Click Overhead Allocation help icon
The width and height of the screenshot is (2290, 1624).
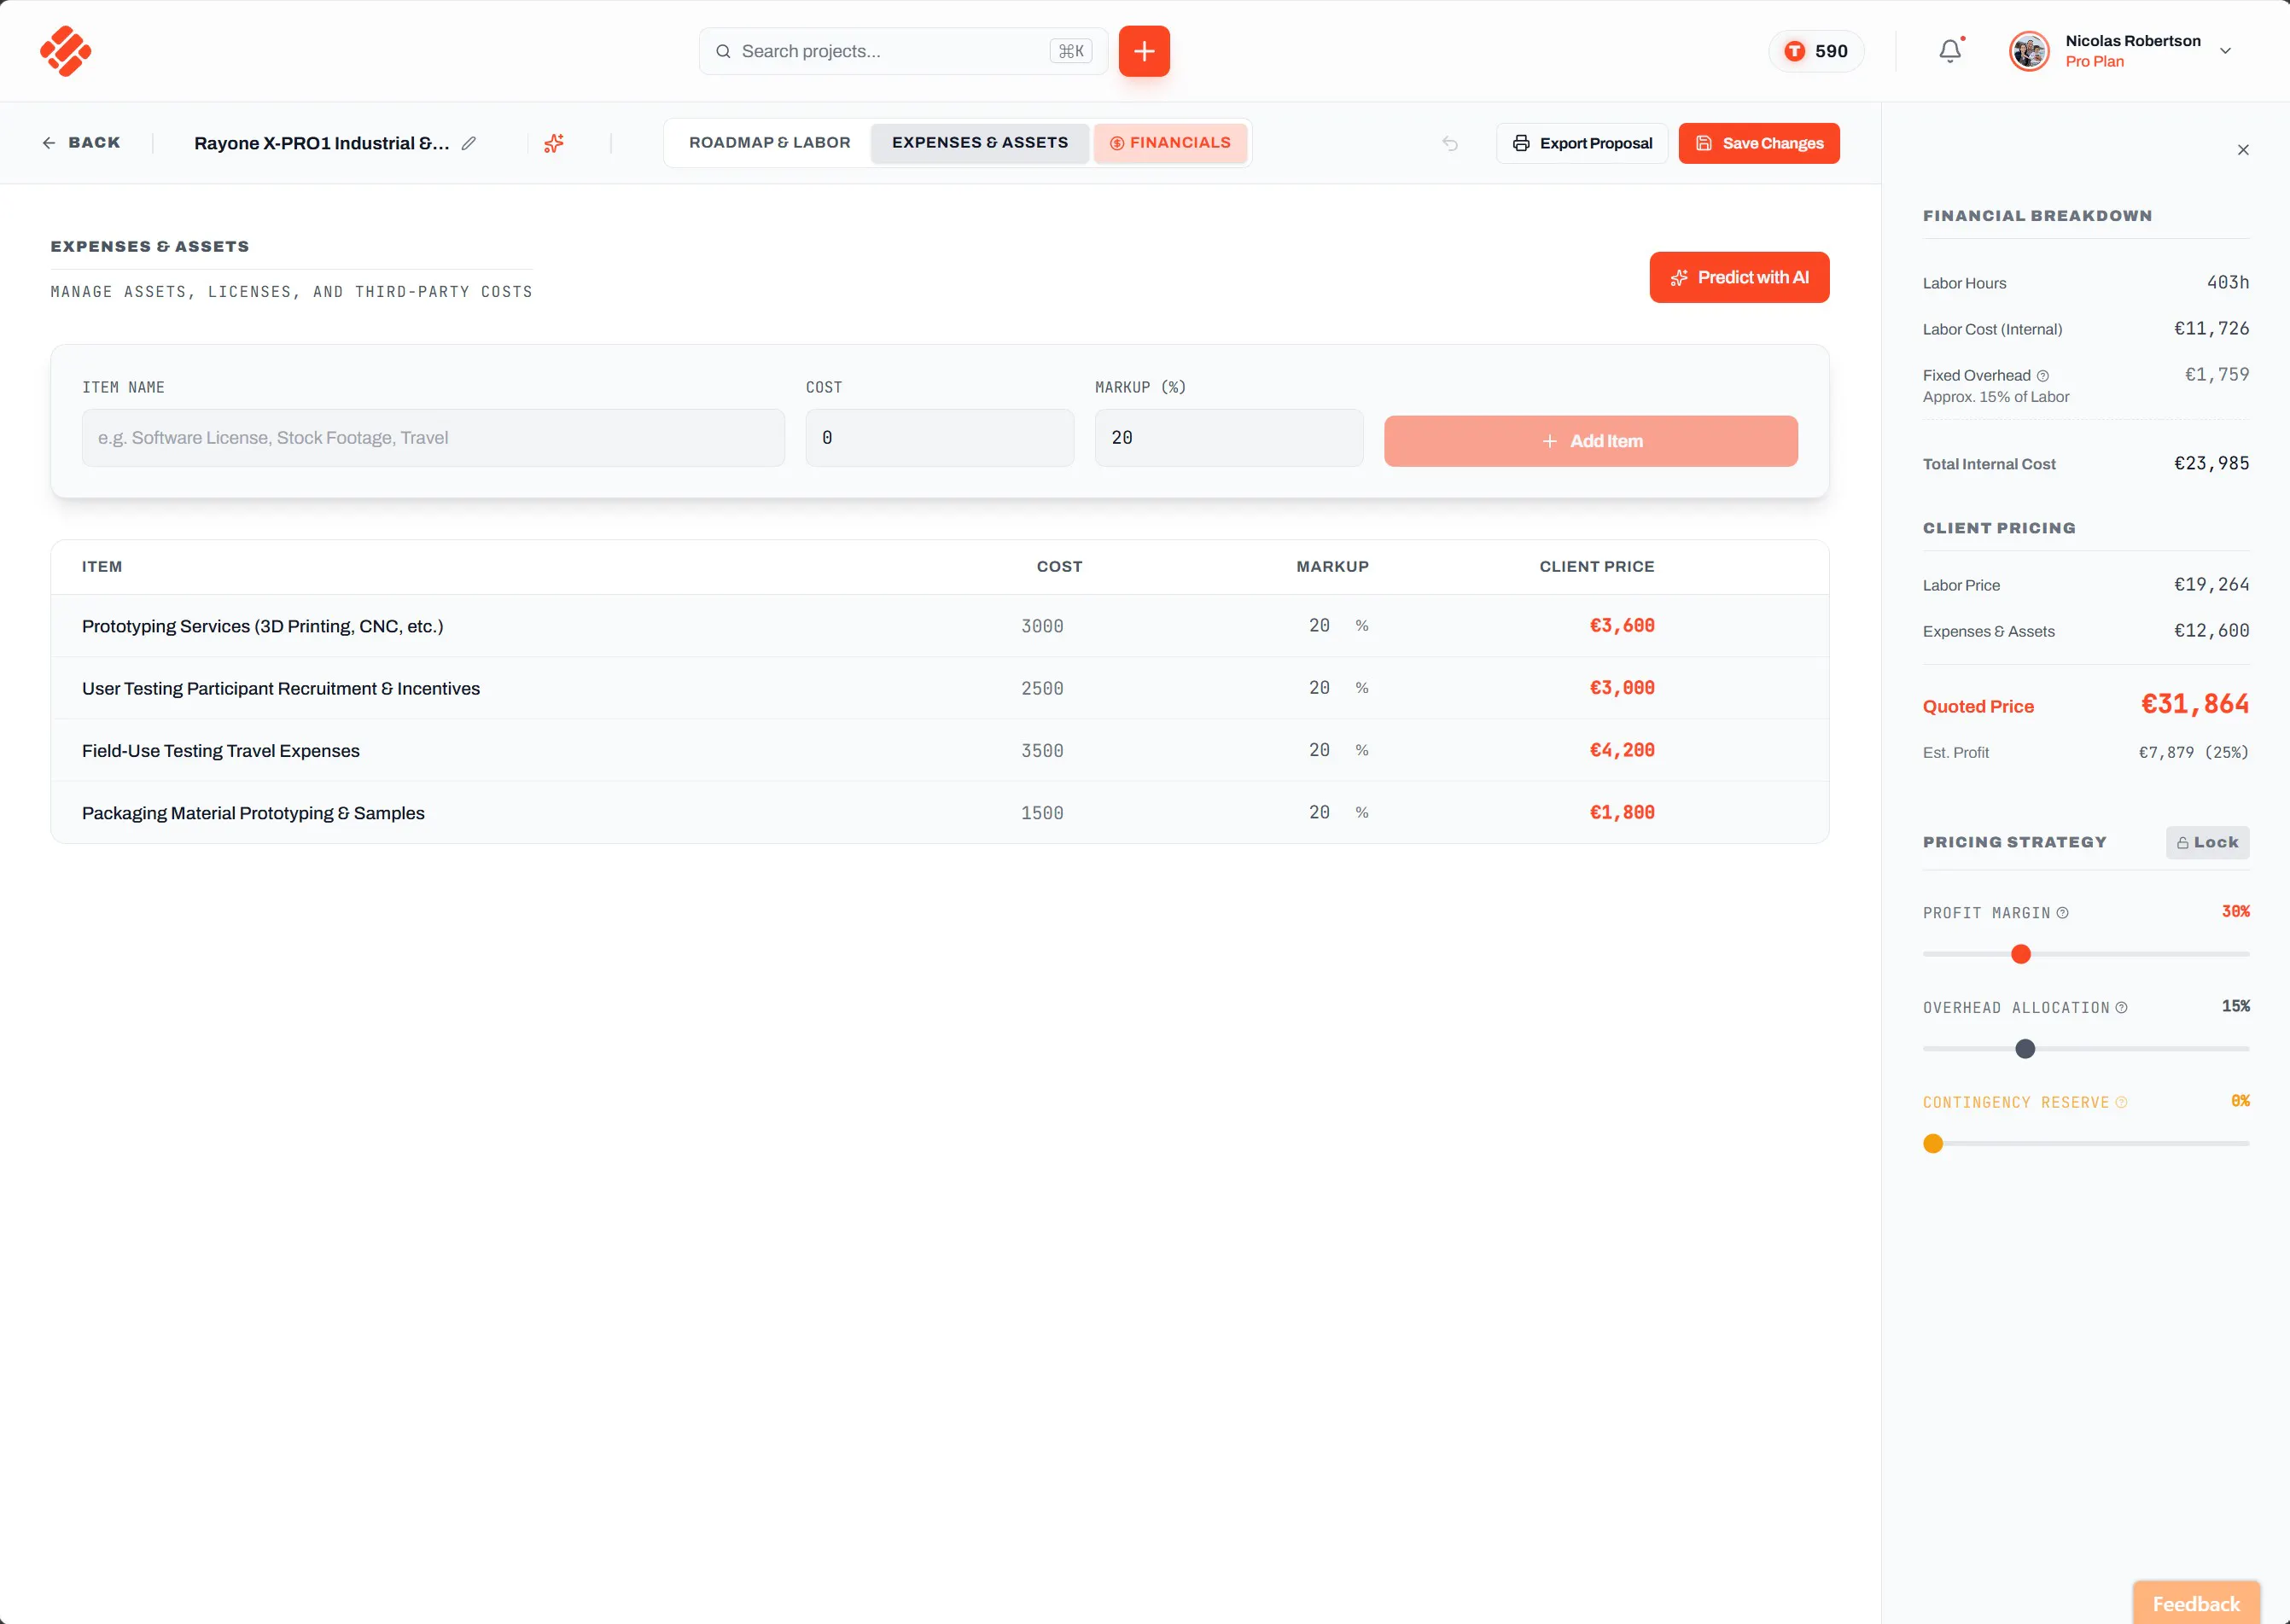pos(2121,1007)
